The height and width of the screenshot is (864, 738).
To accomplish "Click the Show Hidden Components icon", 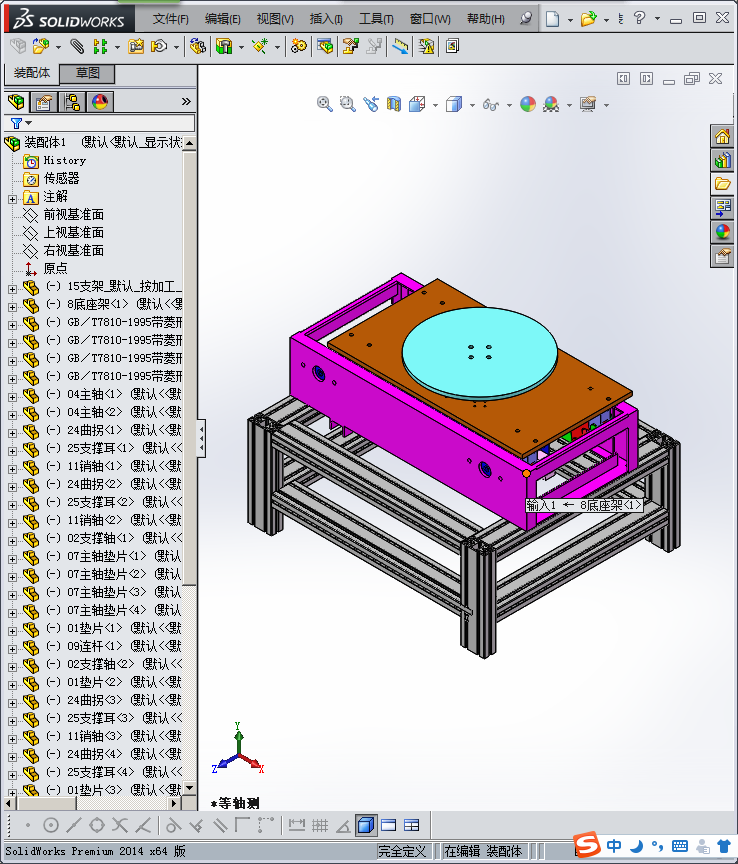I will 198,46.
